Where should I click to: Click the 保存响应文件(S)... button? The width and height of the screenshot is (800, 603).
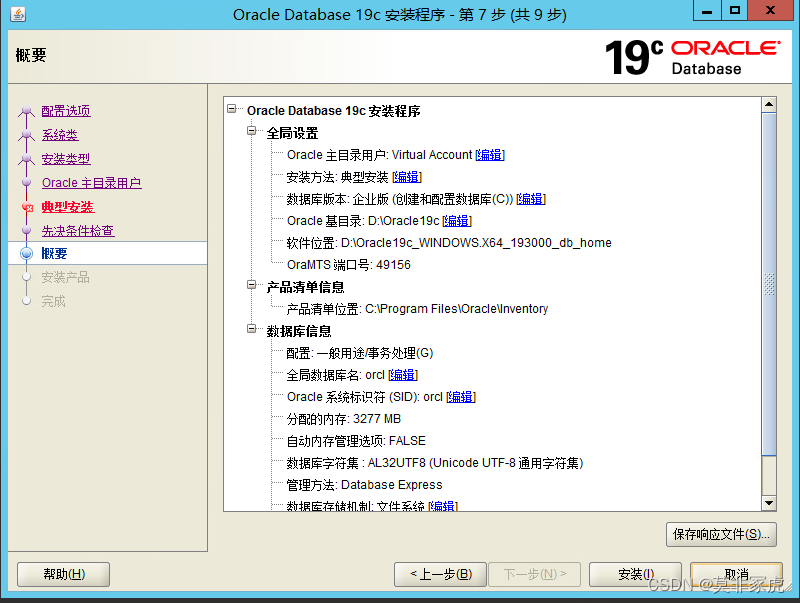721,534
